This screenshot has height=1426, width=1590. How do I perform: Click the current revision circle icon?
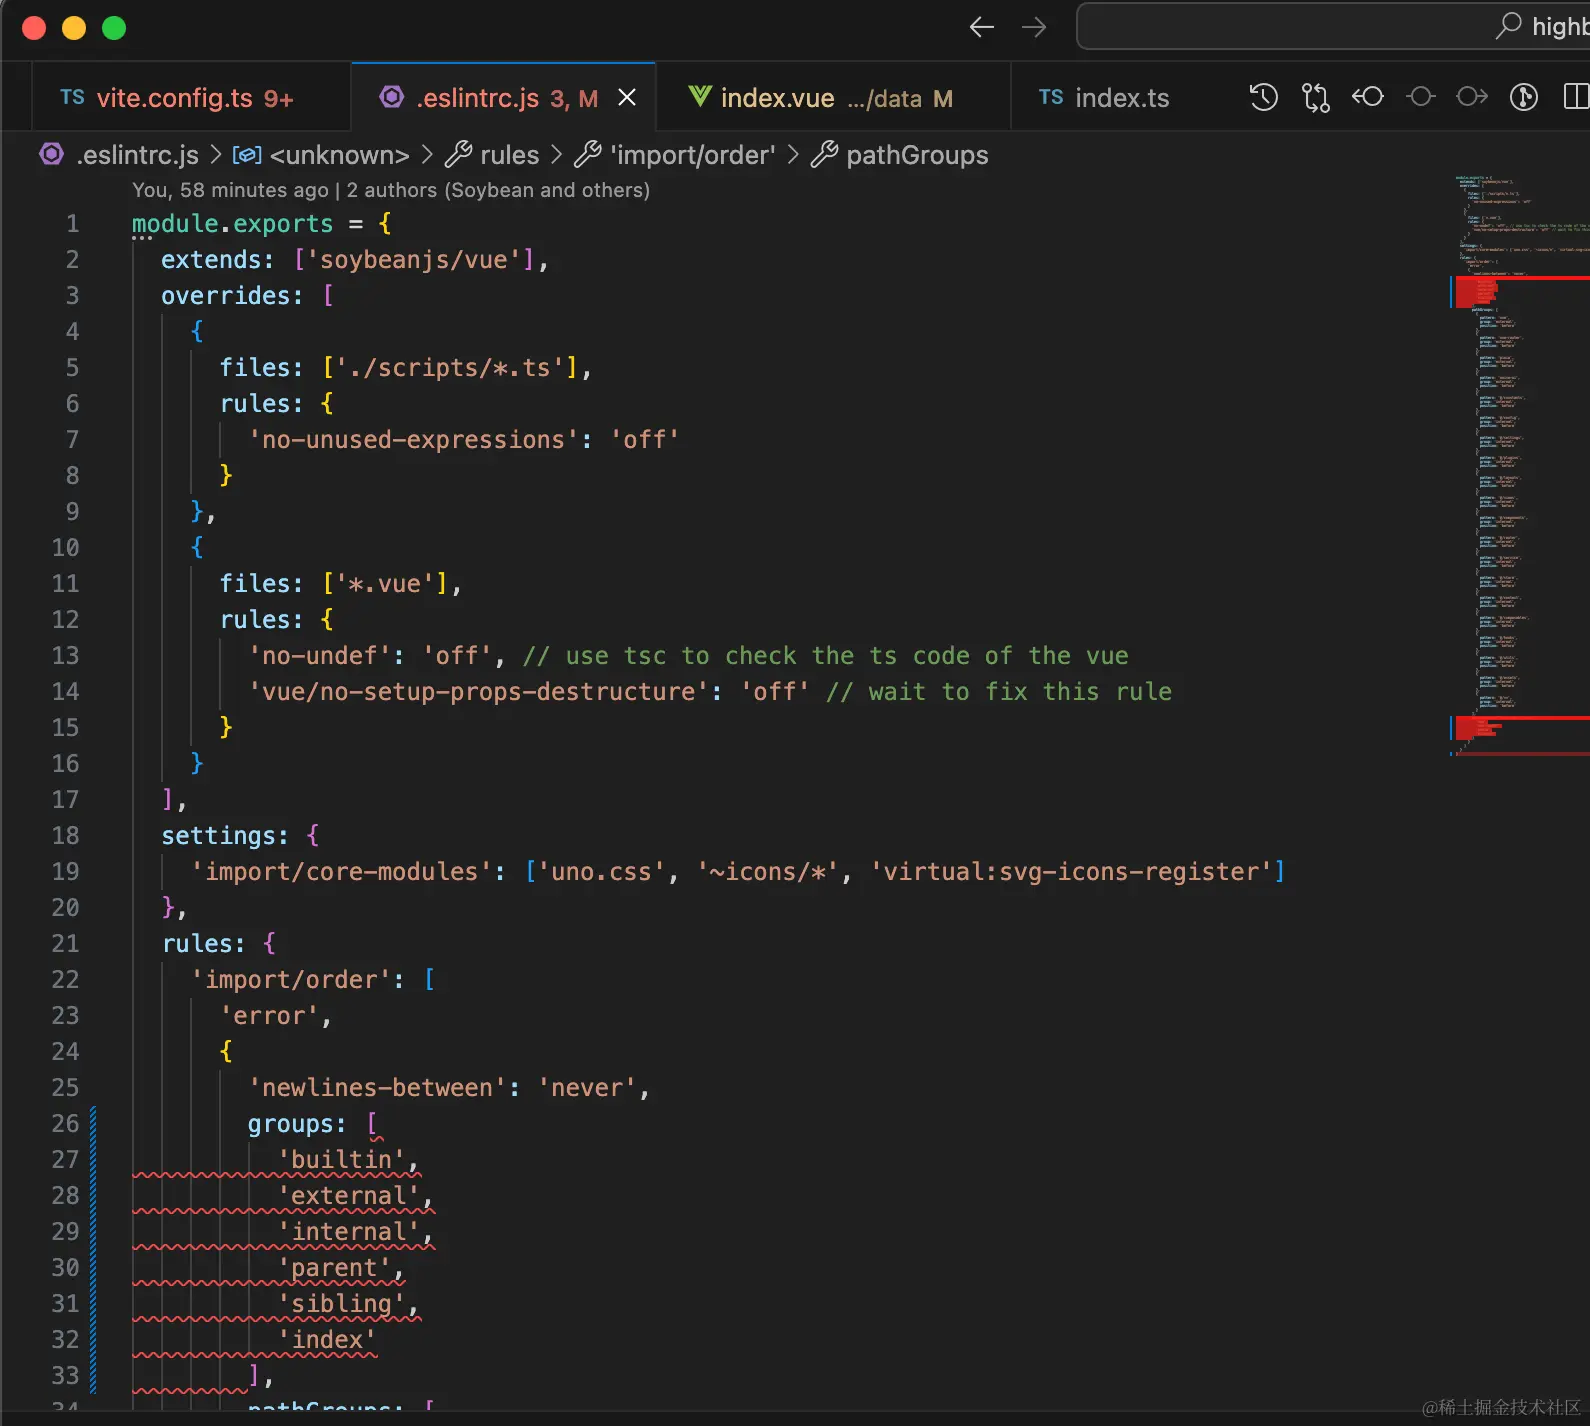tap(1420, 97)
